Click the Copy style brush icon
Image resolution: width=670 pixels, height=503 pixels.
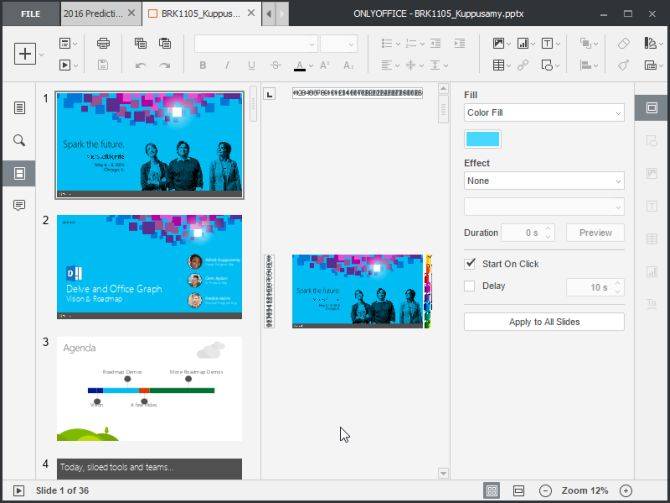coord(623,65)
